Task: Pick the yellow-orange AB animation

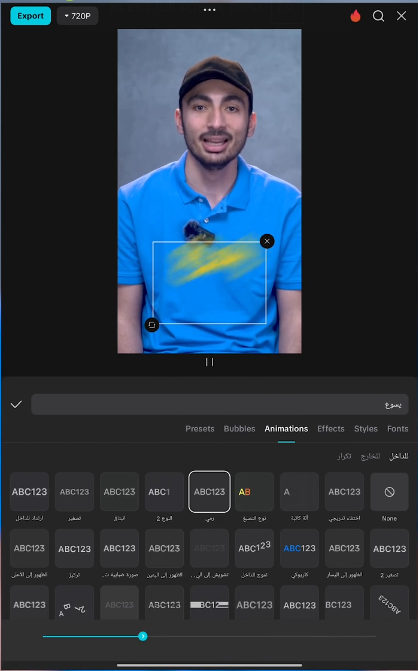Action: (x=254, y=492)
